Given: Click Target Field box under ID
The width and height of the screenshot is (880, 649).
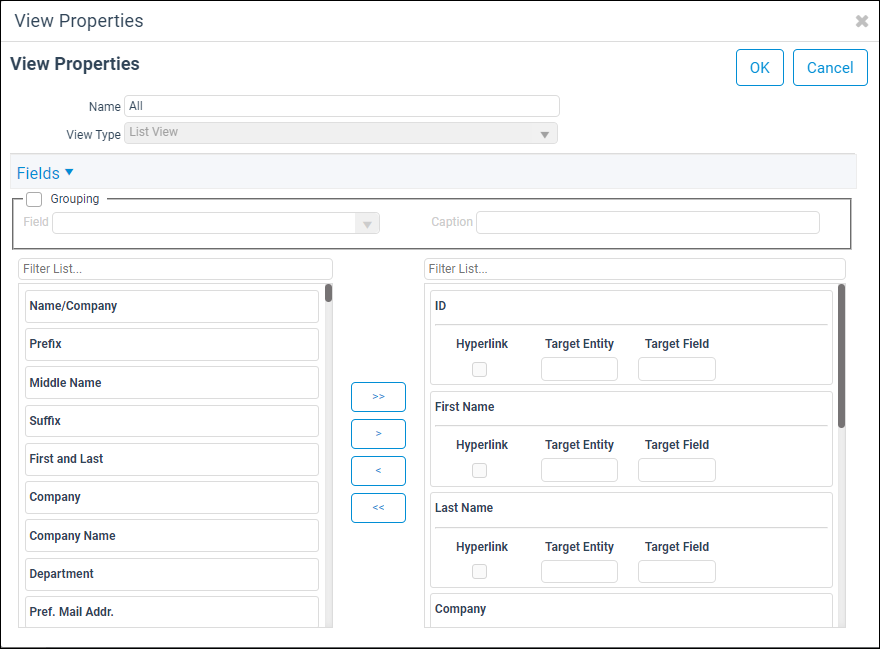Looking at the screenshot, I should pos(677,369).
